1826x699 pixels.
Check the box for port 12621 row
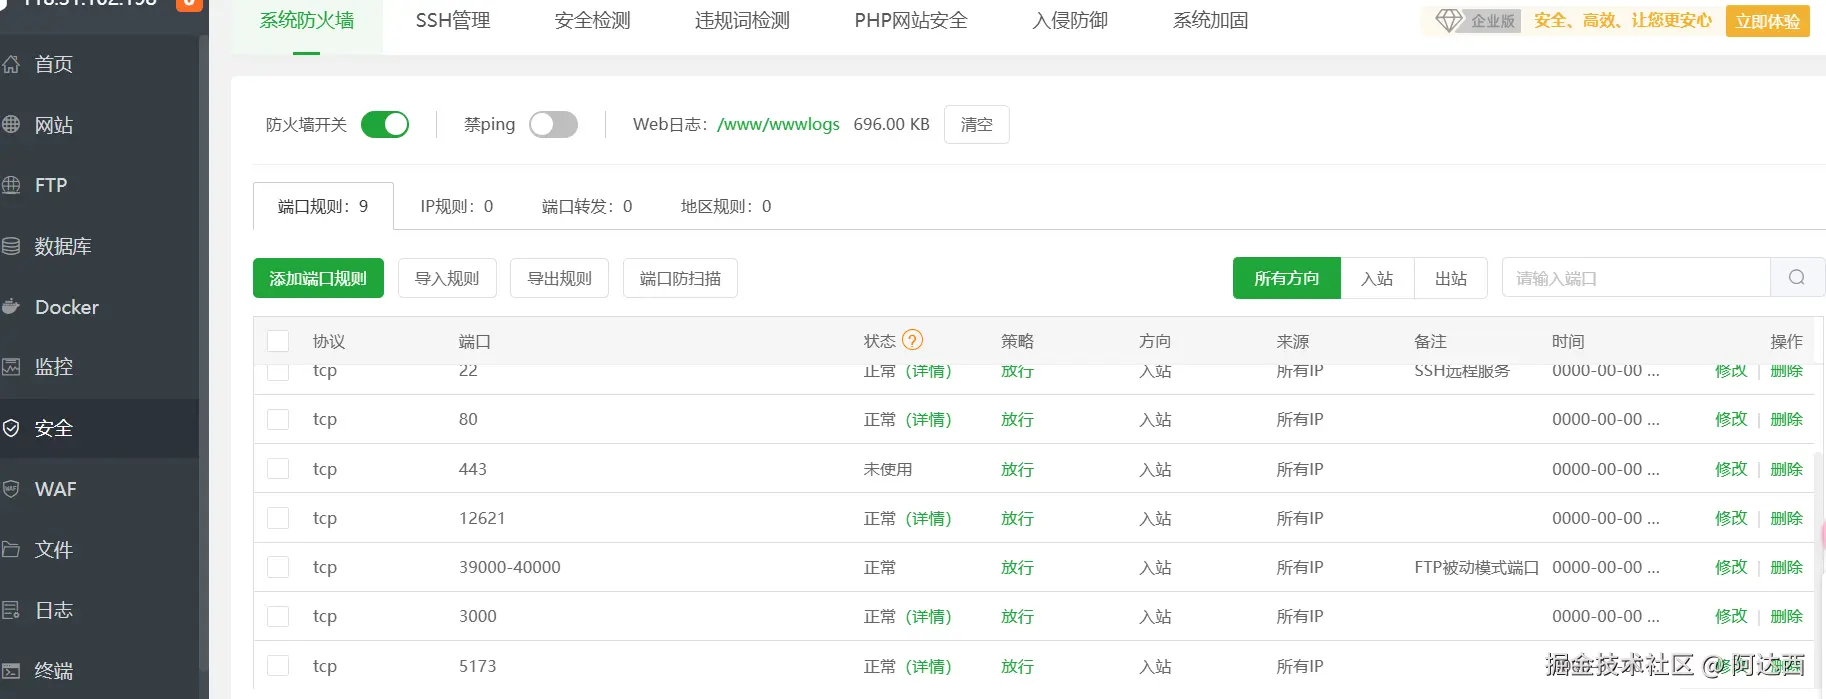278,518
